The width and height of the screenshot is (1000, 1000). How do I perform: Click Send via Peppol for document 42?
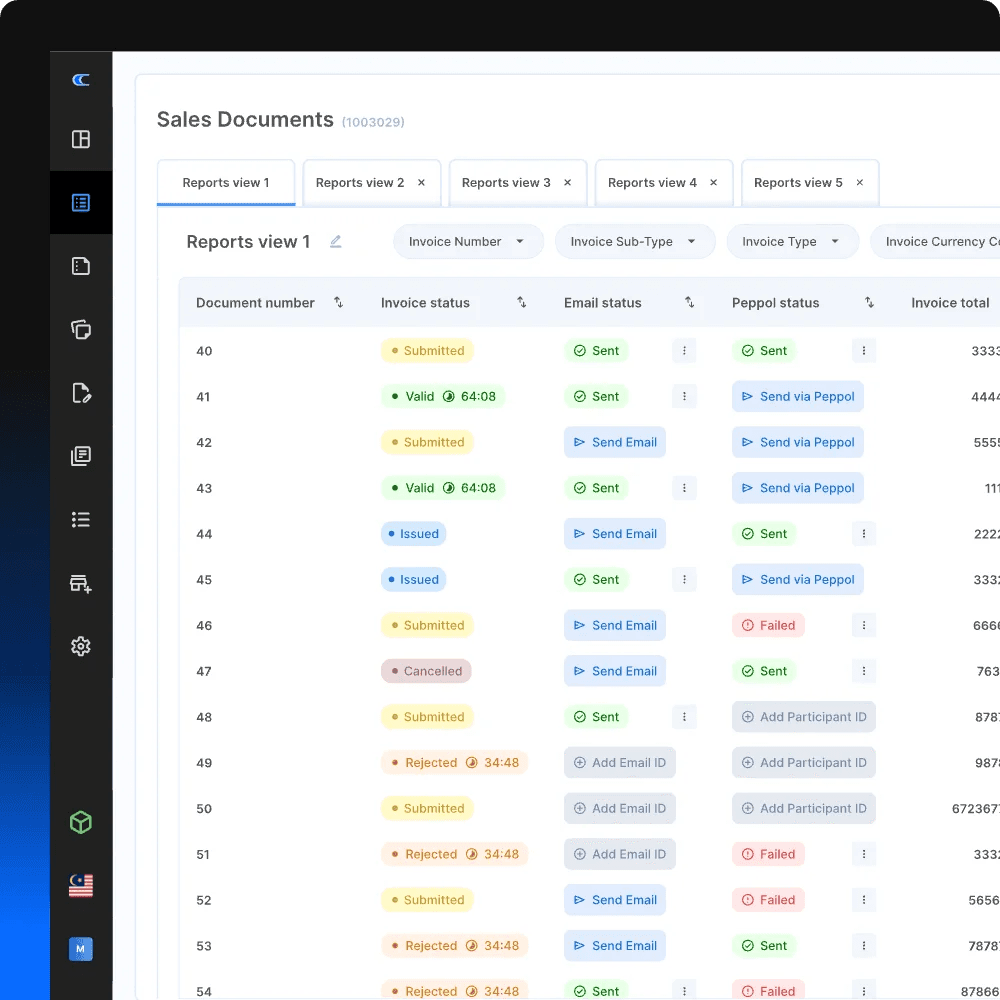tap(797, 442)
